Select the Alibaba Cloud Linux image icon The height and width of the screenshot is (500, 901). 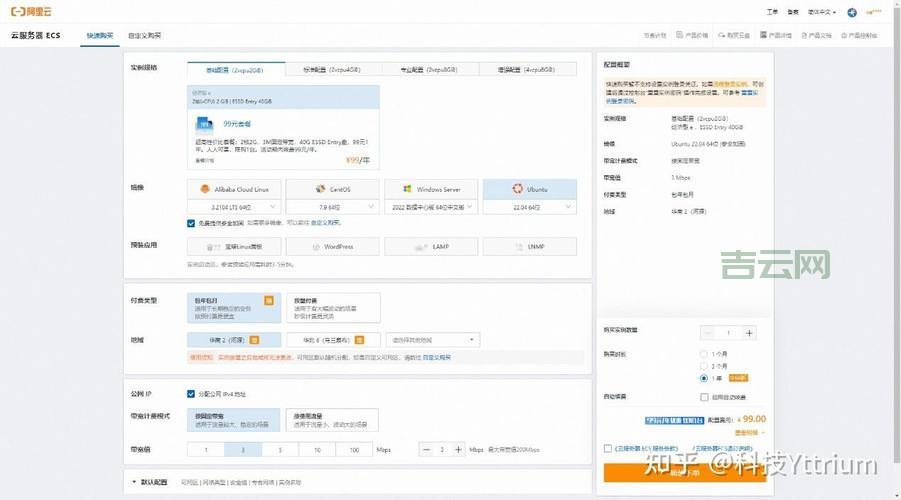[205, 189]
